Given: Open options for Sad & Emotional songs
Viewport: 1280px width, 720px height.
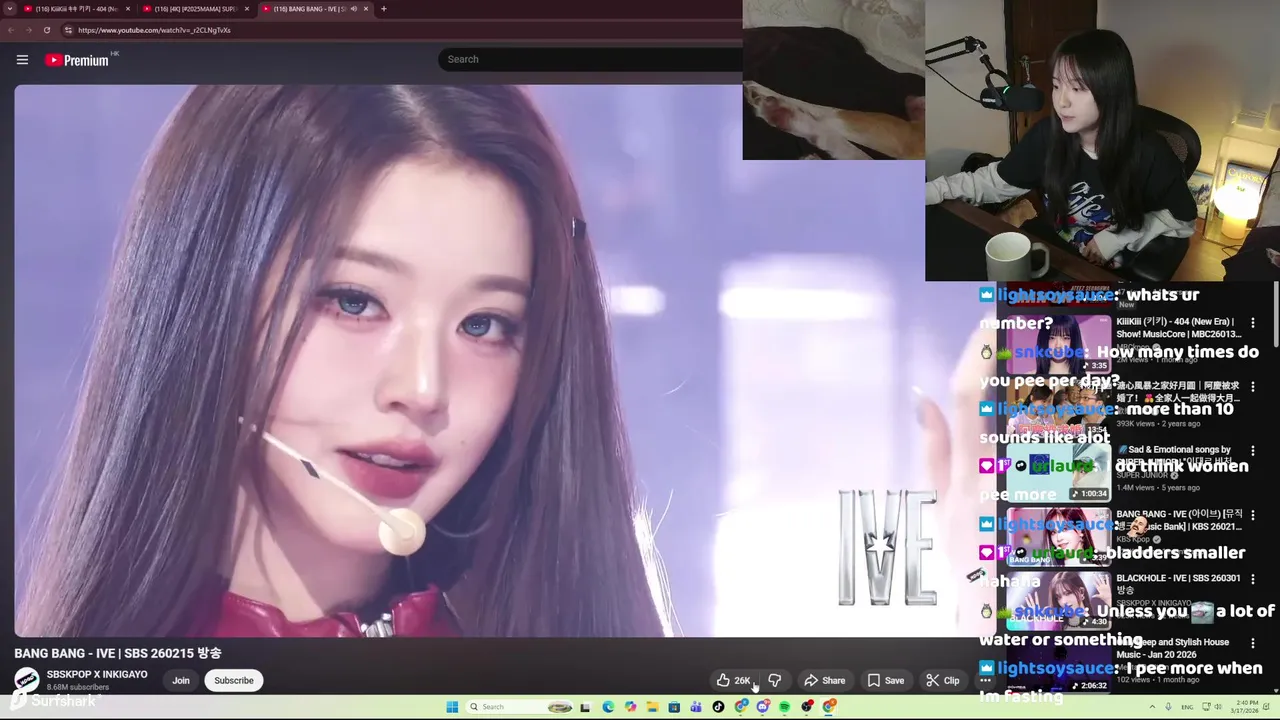Looking at the screenshot, I should (1253, 451).
